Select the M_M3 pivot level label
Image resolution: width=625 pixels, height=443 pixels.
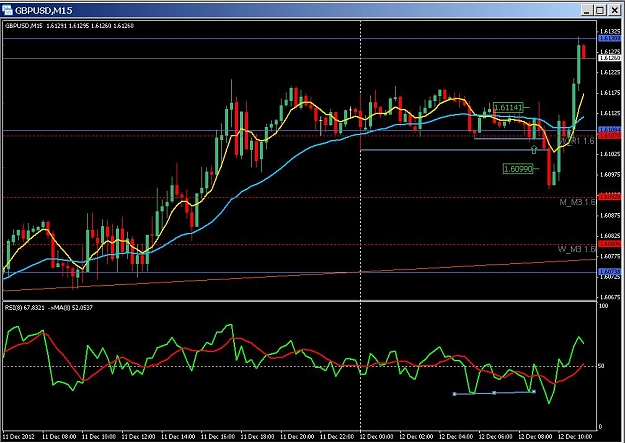pyautogui.click(x=577, y=202)
